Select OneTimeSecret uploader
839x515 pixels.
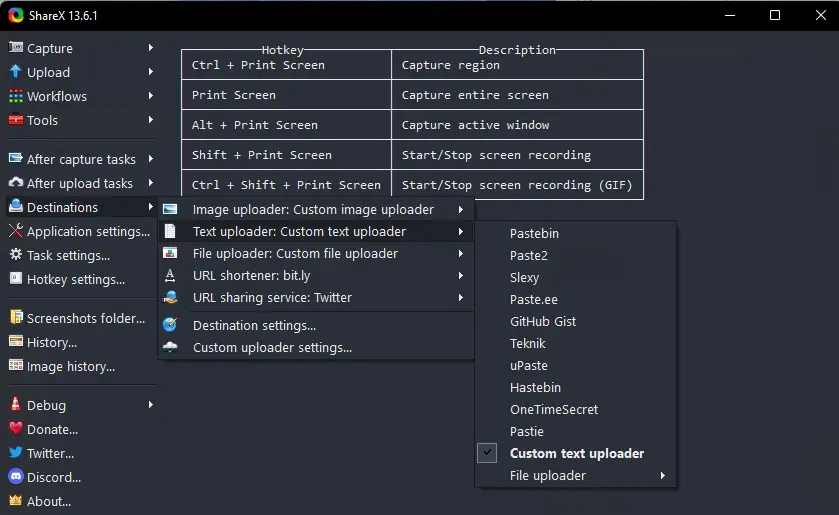point(576,409)
